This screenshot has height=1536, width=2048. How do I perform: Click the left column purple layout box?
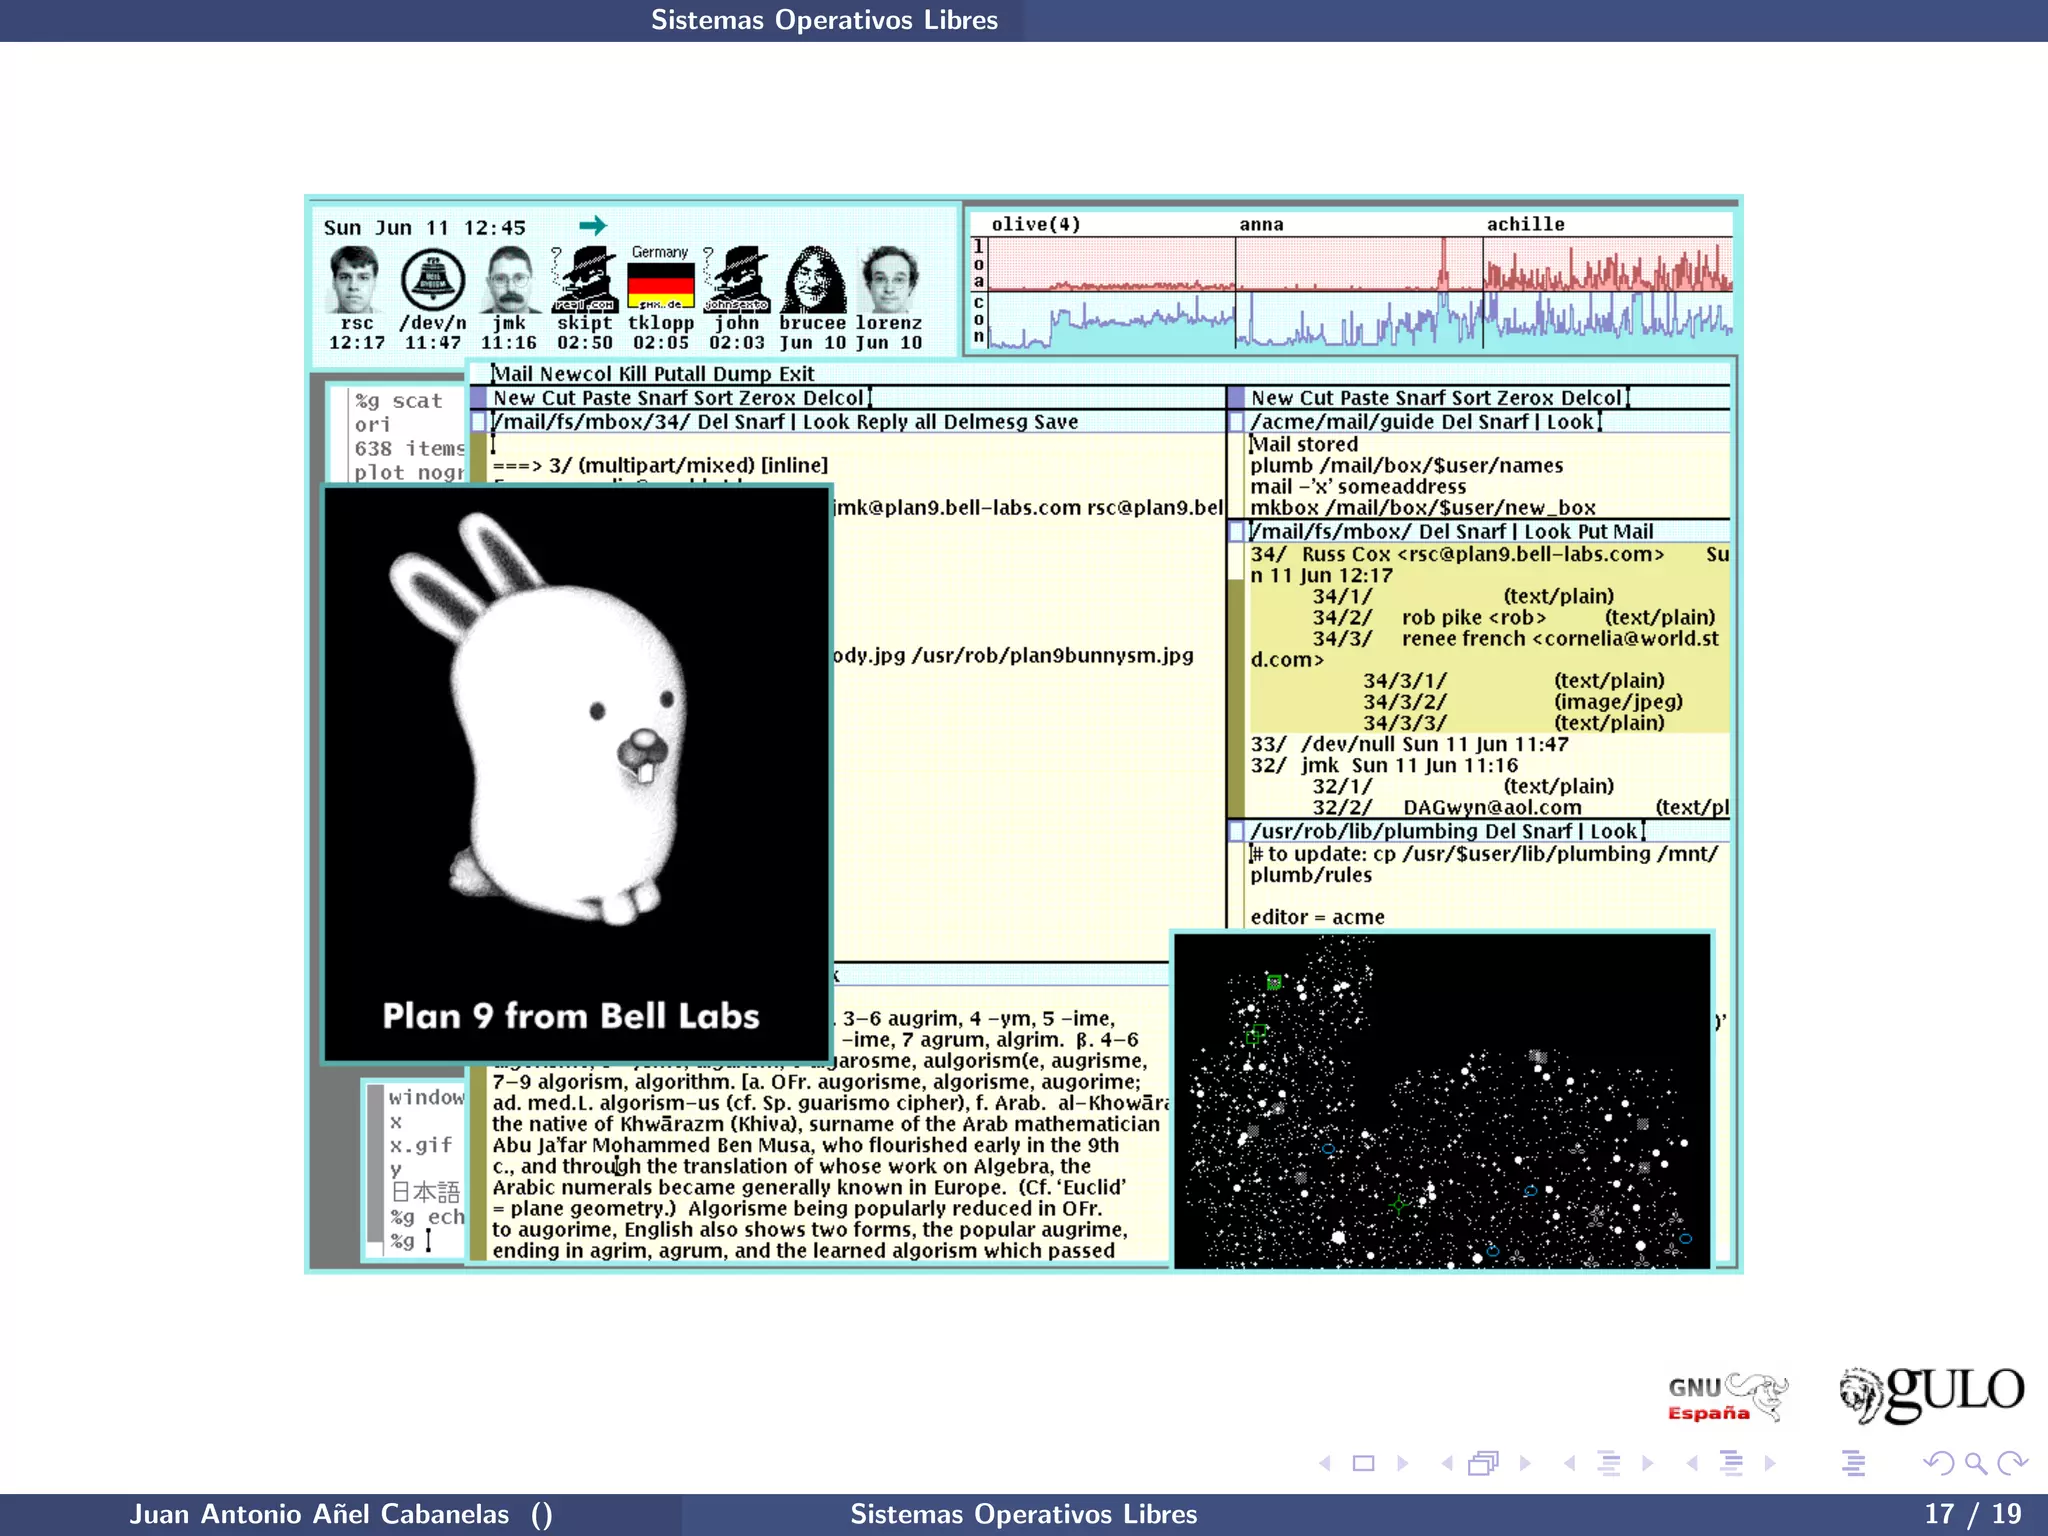tap(479, 397)
